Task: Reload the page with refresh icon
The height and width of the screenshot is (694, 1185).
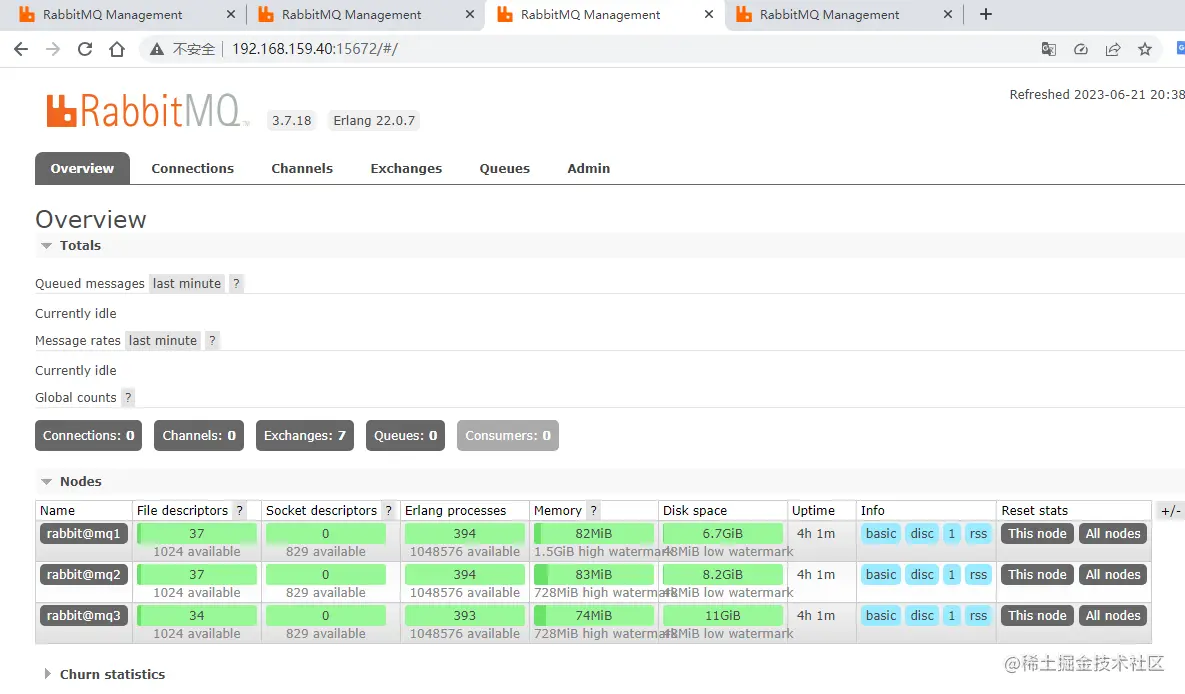Action: coord(85,49)
